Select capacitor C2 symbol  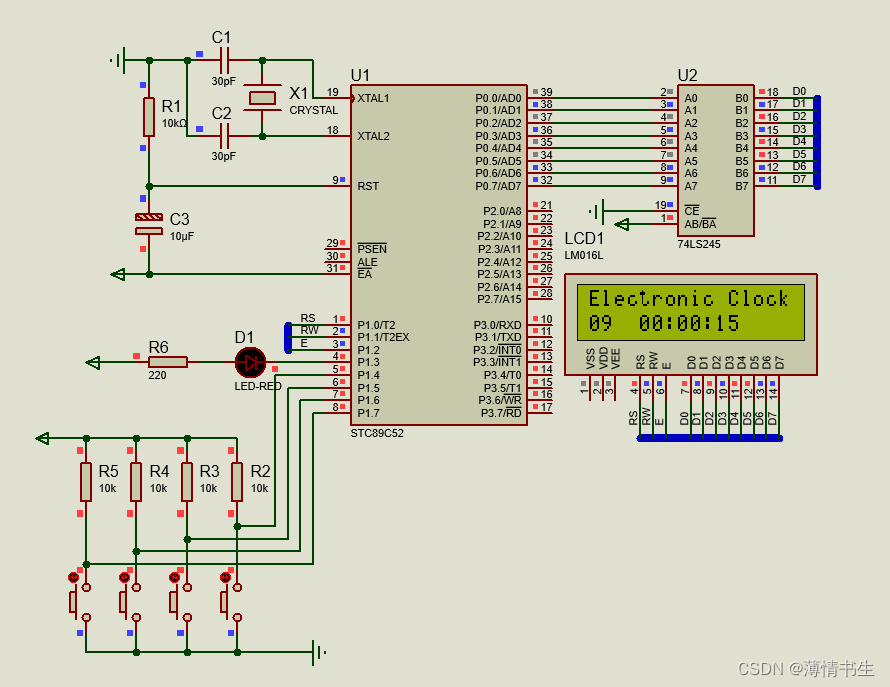point(224,136)
